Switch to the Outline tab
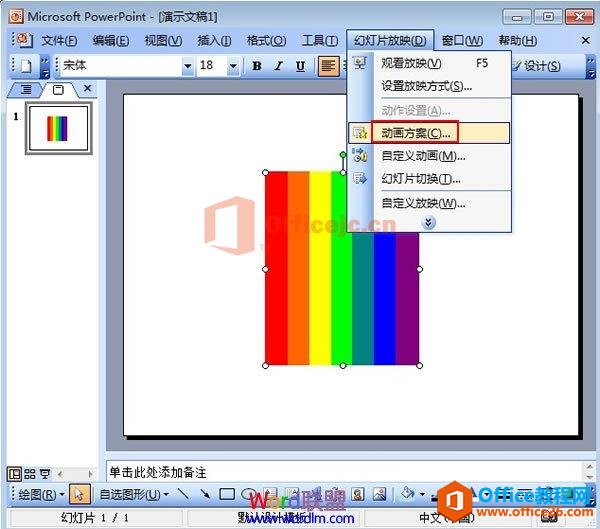This screenshot has height=529, width=600. [26, 90]
